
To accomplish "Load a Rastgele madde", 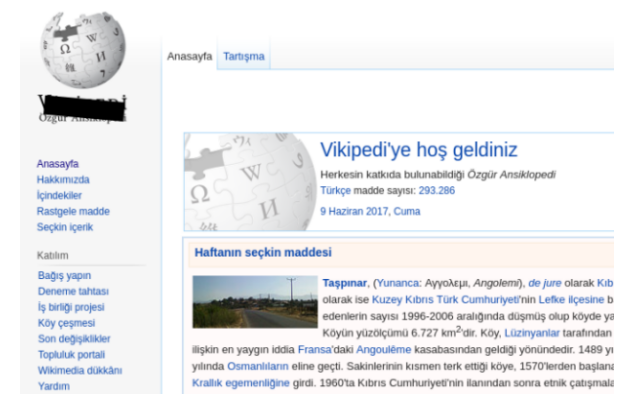I will (x=73, y=211).
